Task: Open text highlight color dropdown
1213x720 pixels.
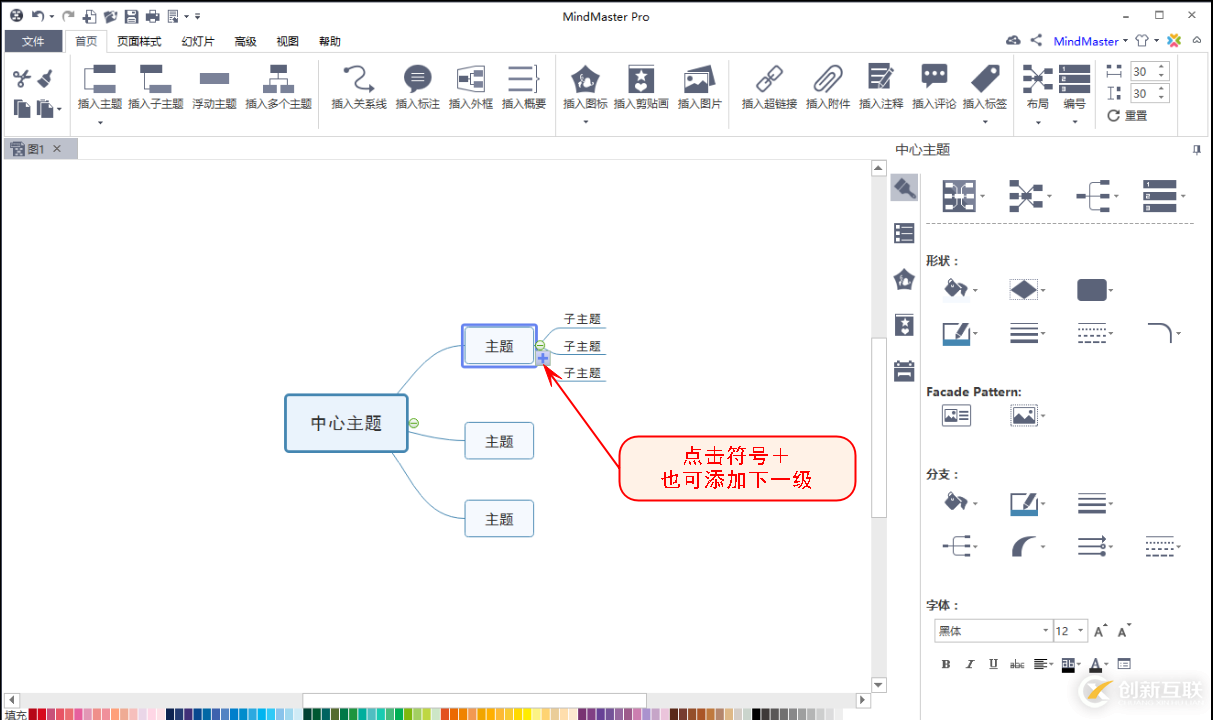Action: [x=1079, y=664]
